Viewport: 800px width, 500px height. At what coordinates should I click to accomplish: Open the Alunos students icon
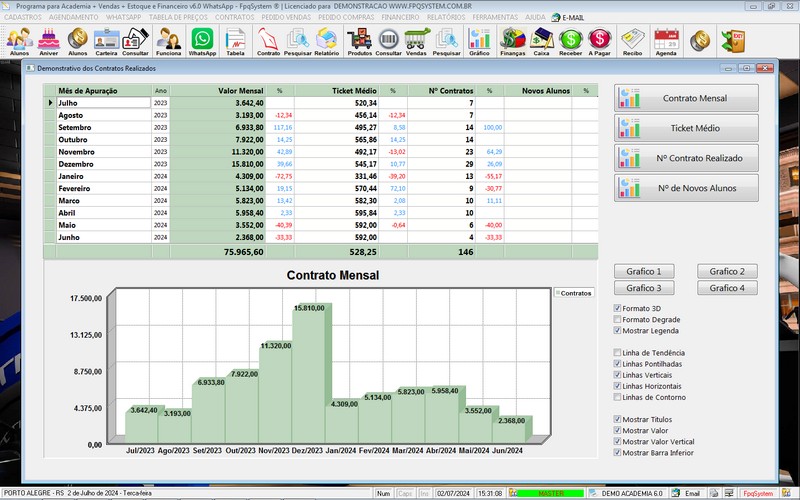pos(19,41)
